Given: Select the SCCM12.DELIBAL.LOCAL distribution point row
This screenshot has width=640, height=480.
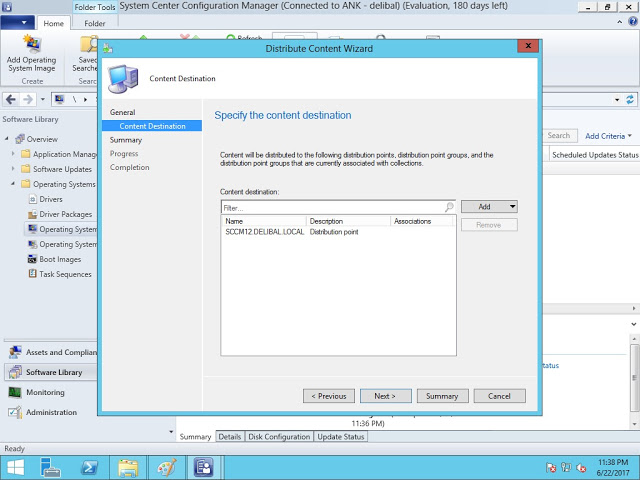Looking at the screenshot, I should point(265,231).
